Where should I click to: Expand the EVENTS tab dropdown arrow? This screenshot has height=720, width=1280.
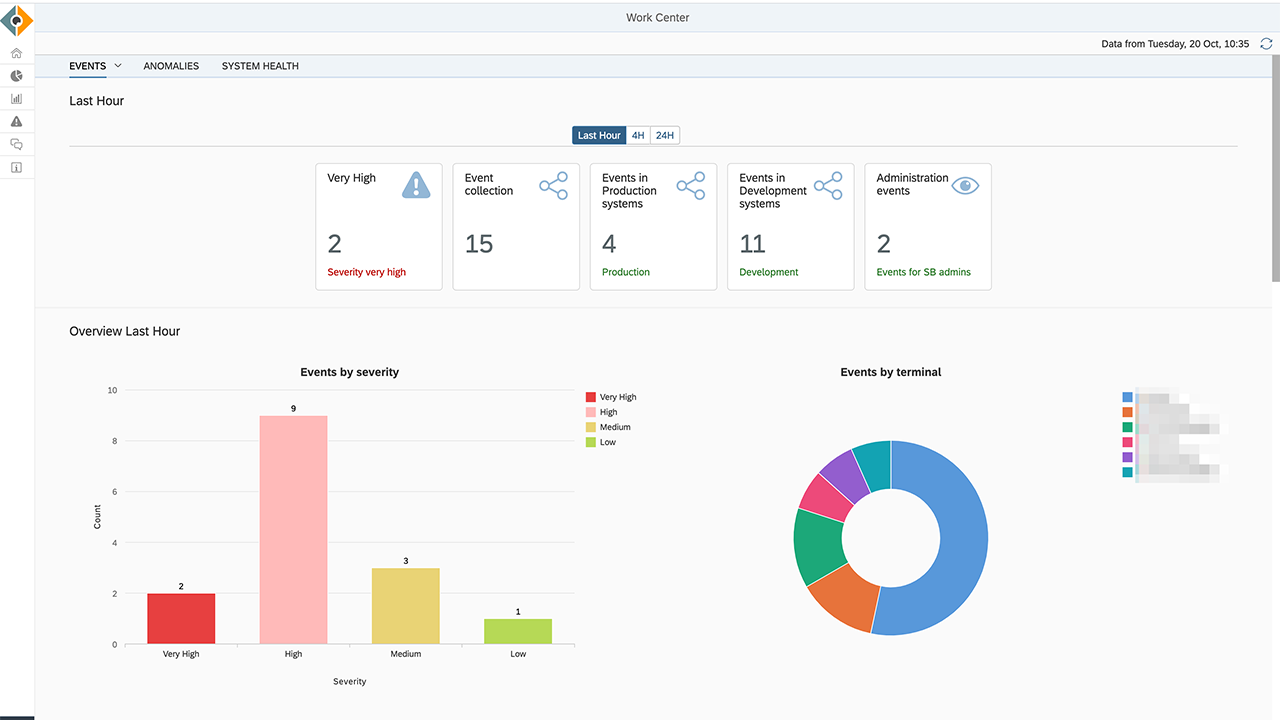point(118,66)
